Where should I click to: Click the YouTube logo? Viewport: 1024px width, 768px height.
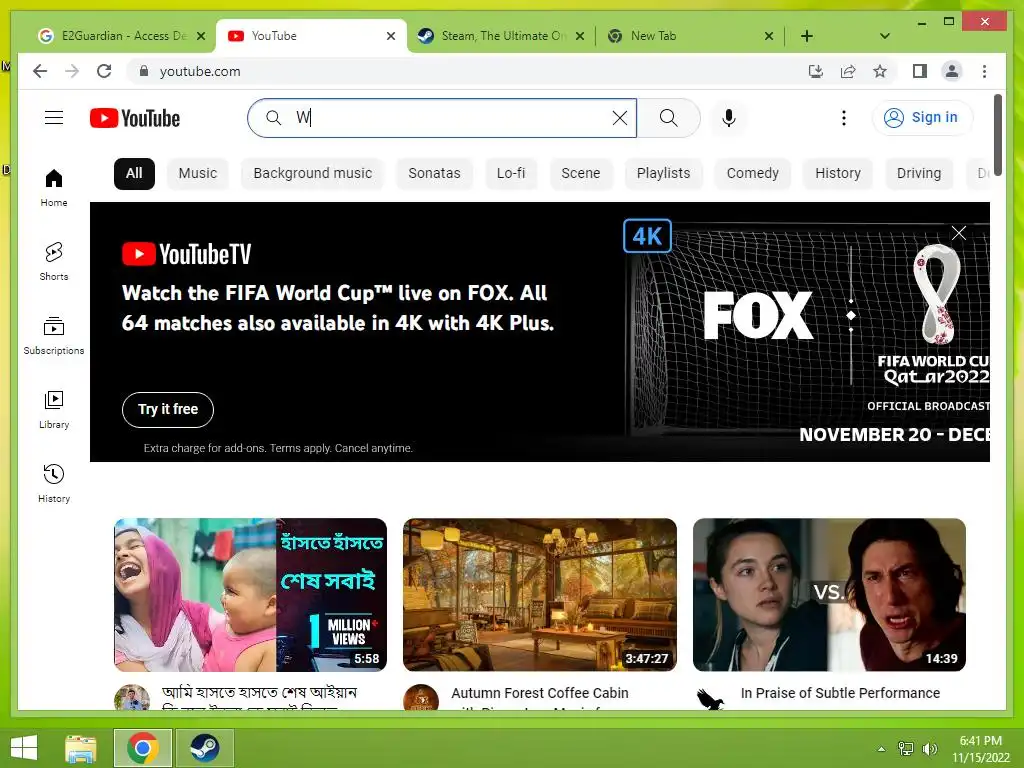[x=135, y=118]
